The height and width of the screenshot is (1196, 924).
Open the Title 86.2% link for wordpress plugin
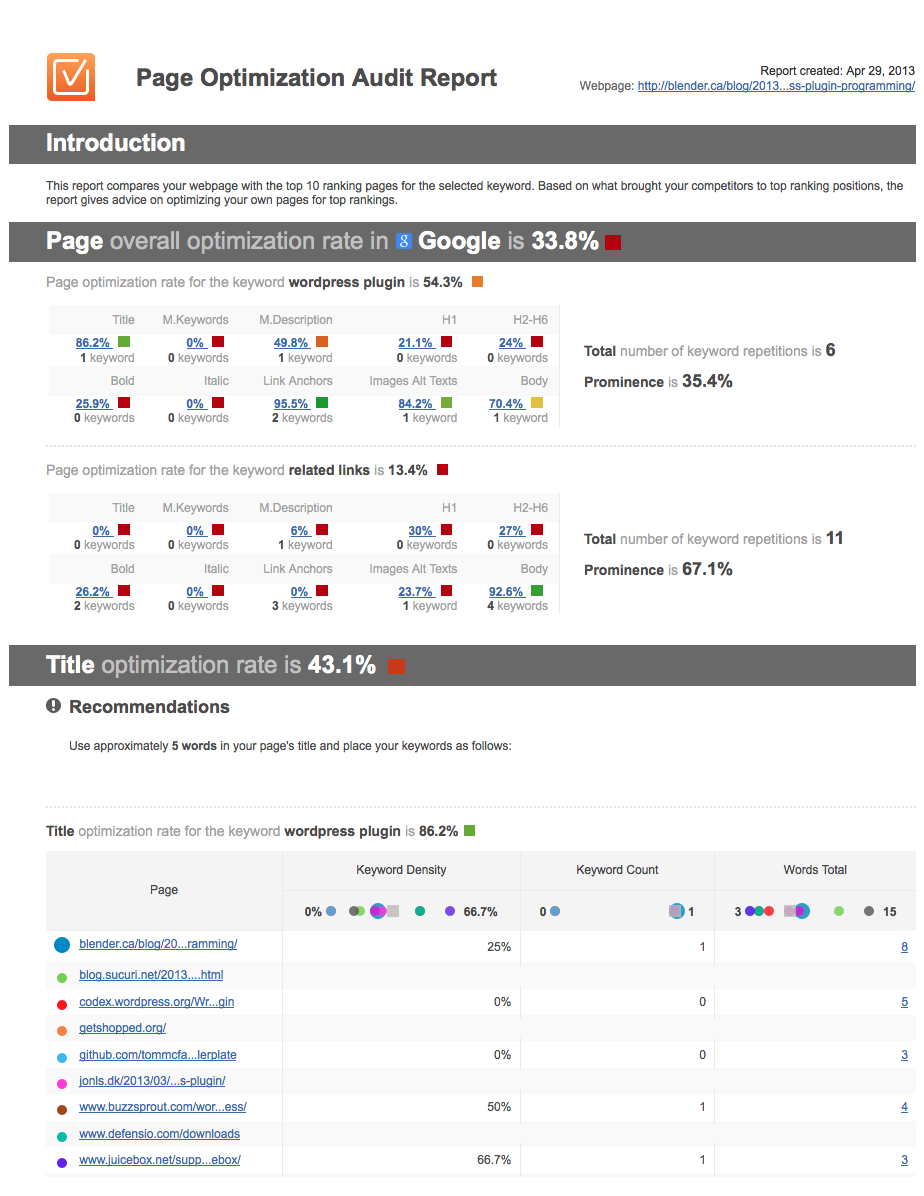(93, 342)
